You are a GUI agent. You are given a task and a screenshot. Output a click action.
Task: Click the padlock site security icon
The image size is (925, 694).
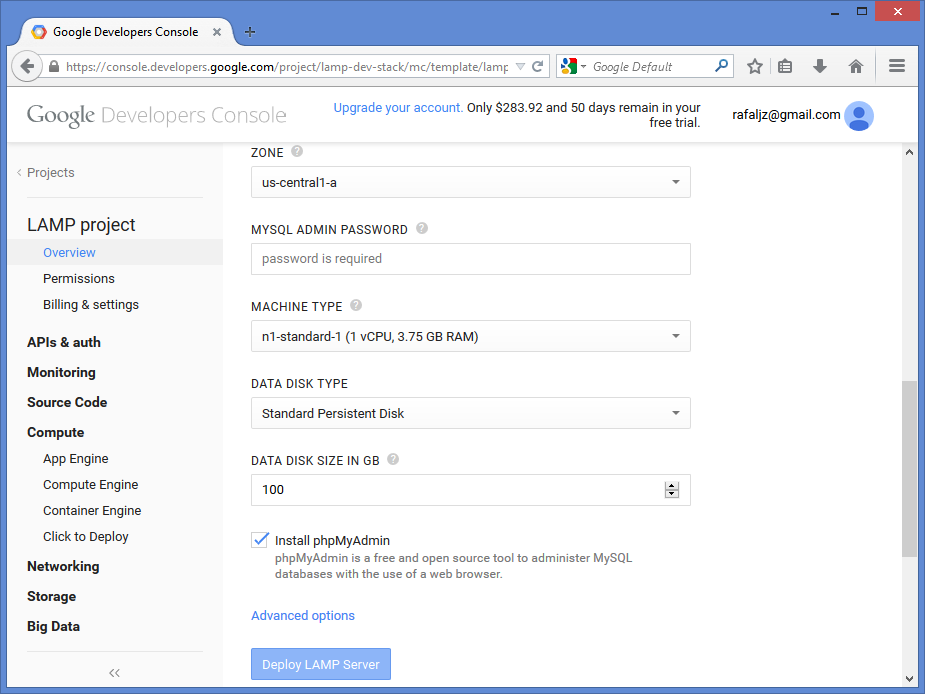tap(54, 67)
